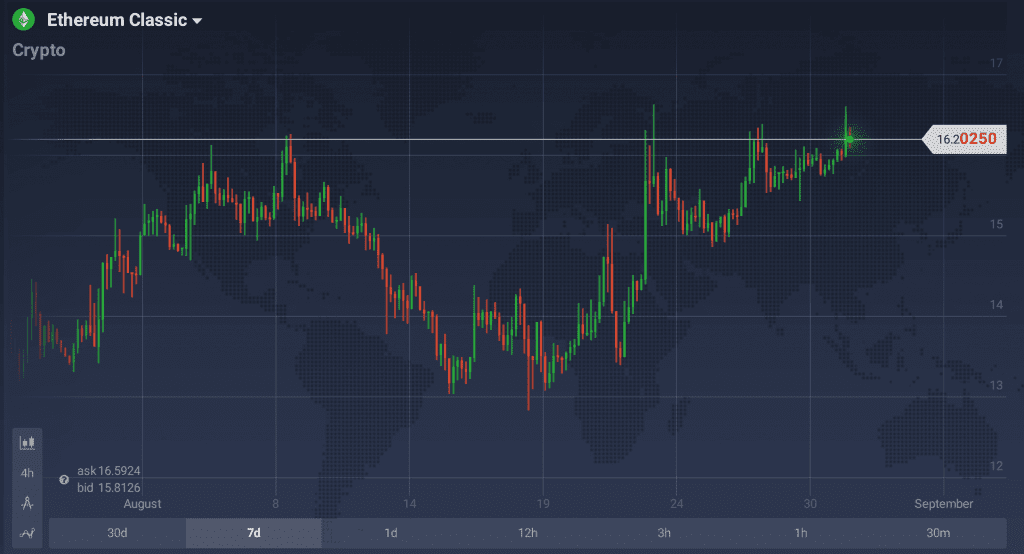Viewport: 1024px width, 554px height.
Task: Open the drawing tools compass icon
Action: [27, 503]
